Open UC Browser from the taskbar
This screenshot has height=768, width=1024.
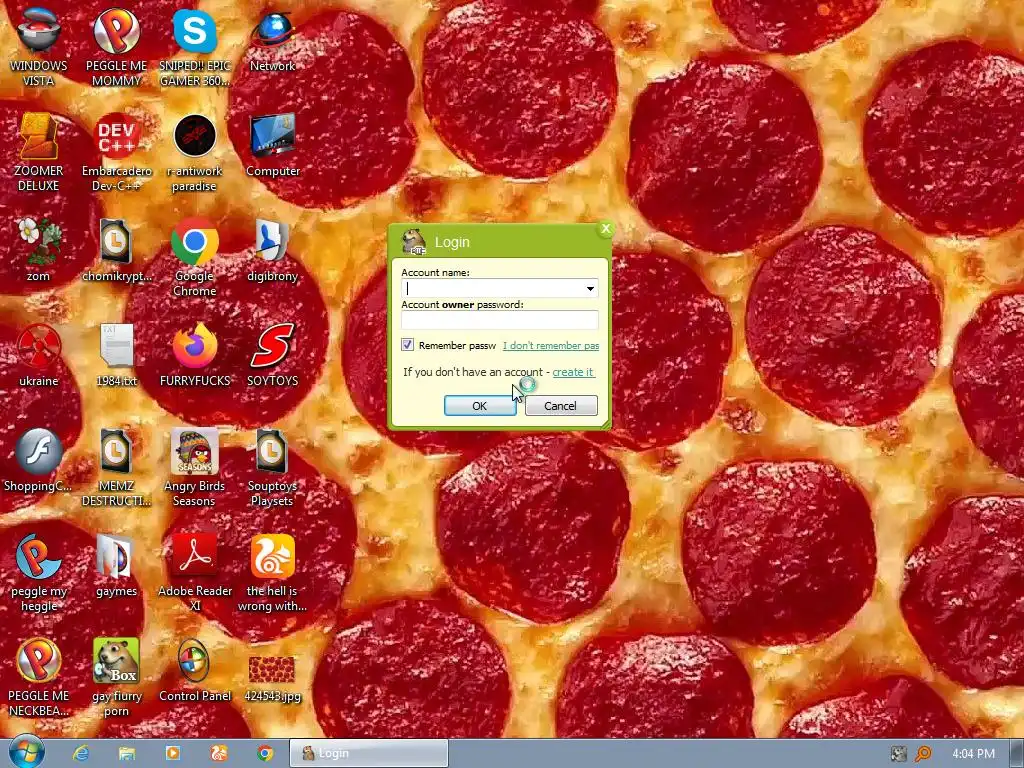click(219, 753)
